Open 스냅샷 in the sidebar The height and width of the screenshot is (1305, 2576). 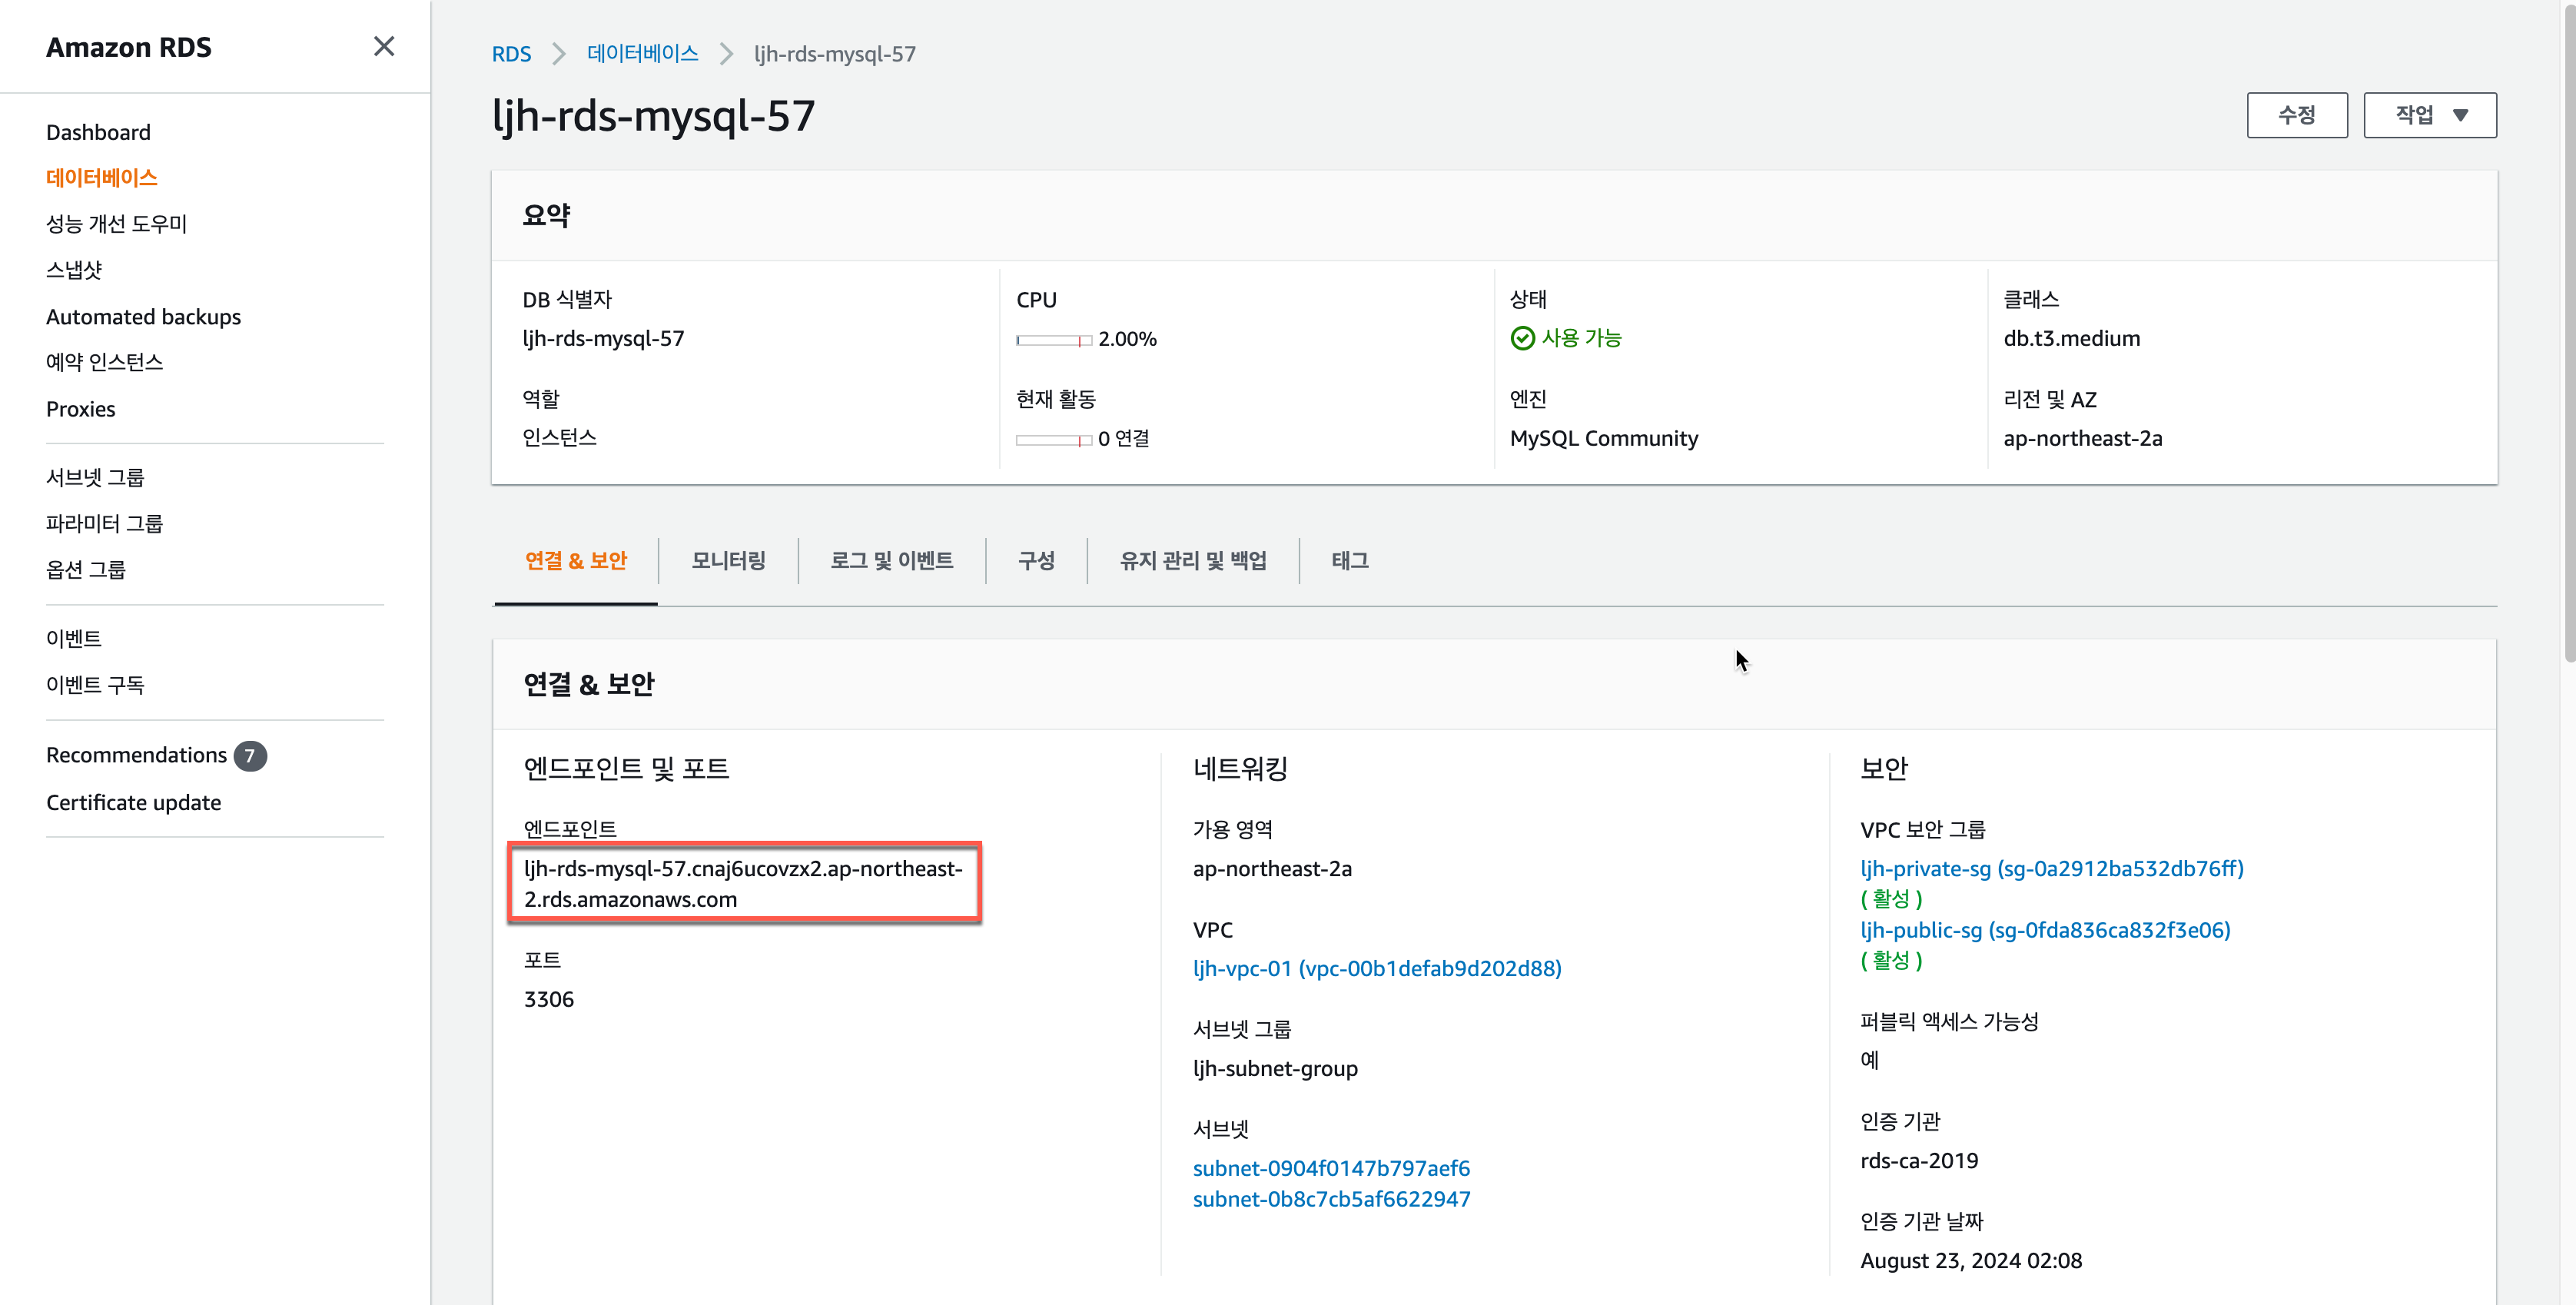(x=74, y=270)
